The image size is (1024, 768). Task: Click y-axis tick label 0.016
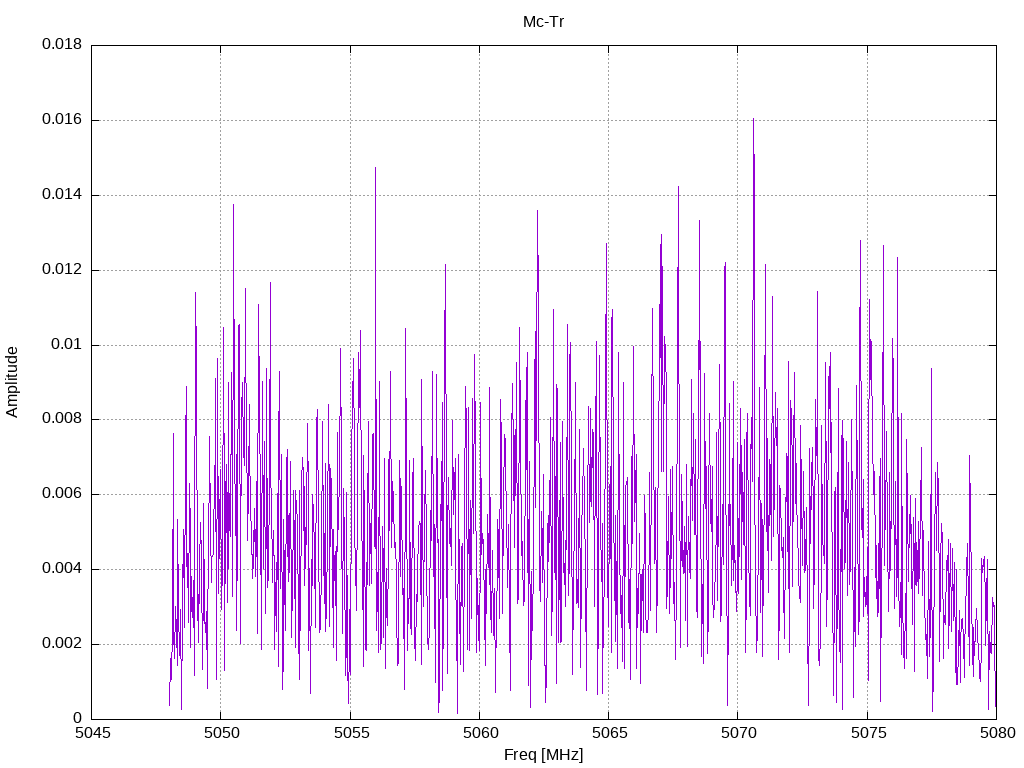coord(62,120)
